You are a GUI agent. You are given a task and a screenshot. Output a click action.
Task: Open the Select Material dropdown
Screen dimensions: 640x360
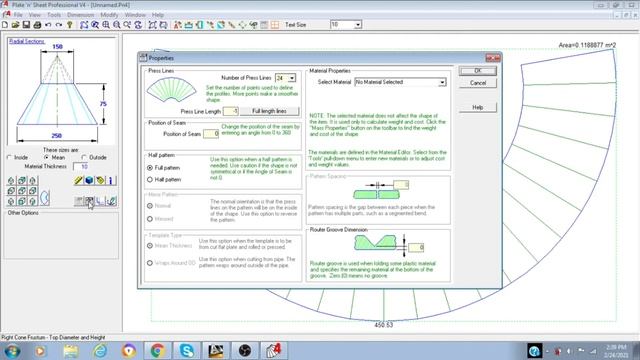442,82
